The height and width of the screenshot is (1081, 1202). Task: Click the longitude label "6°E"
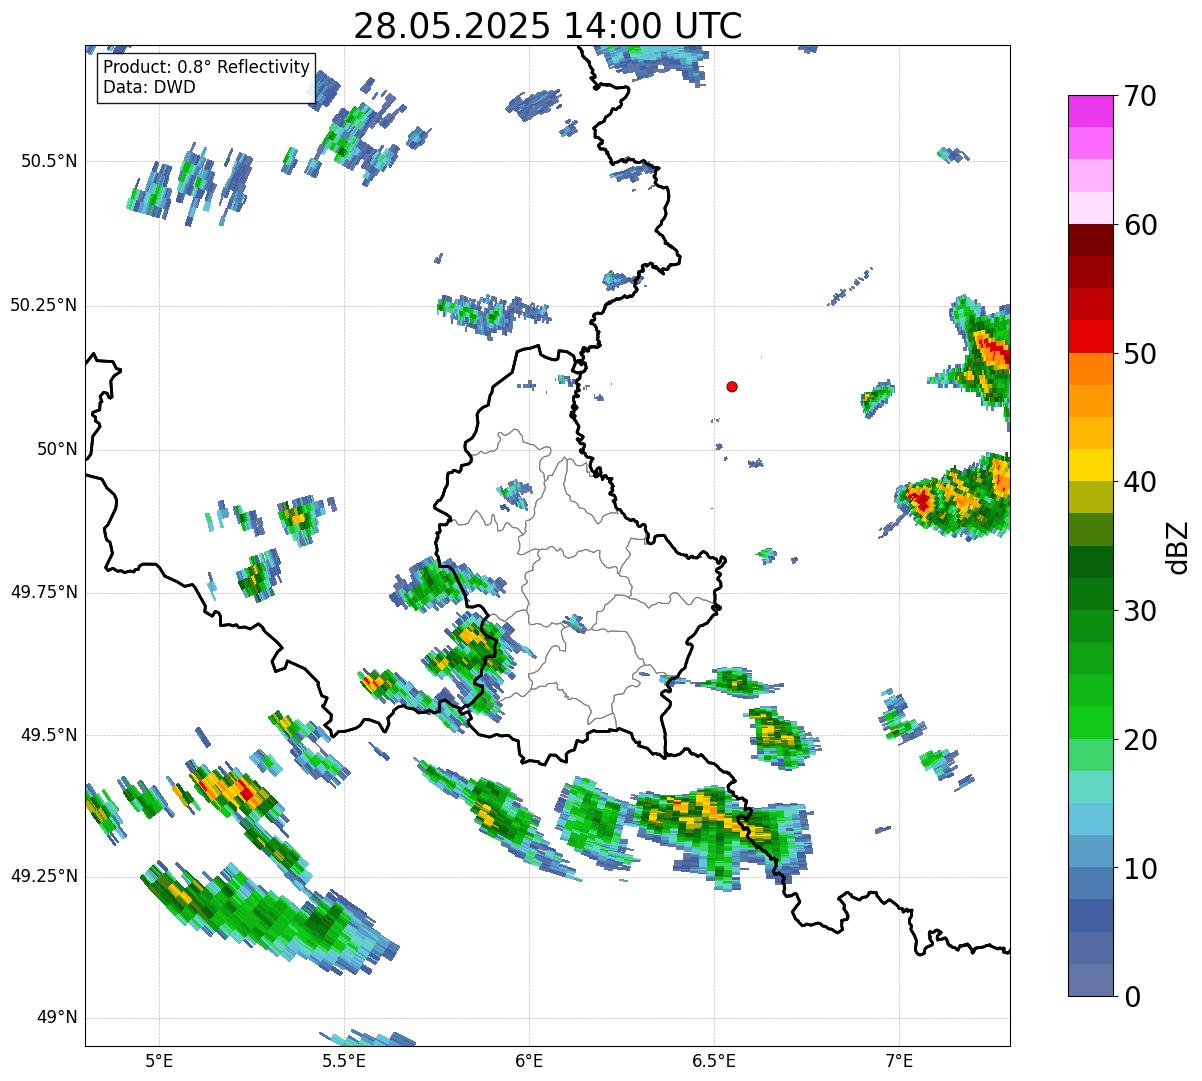click(x=529, y=1060)
